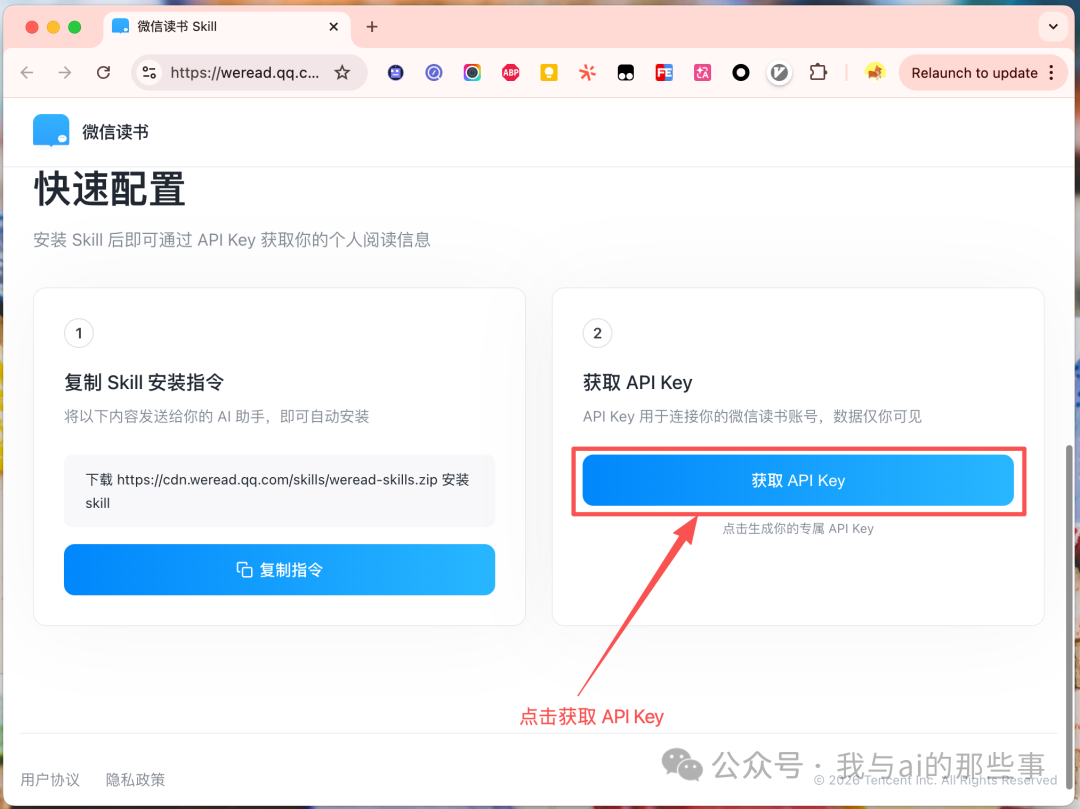
Task: Reload the page with refresh icon
Action: (x=103, y=72)
